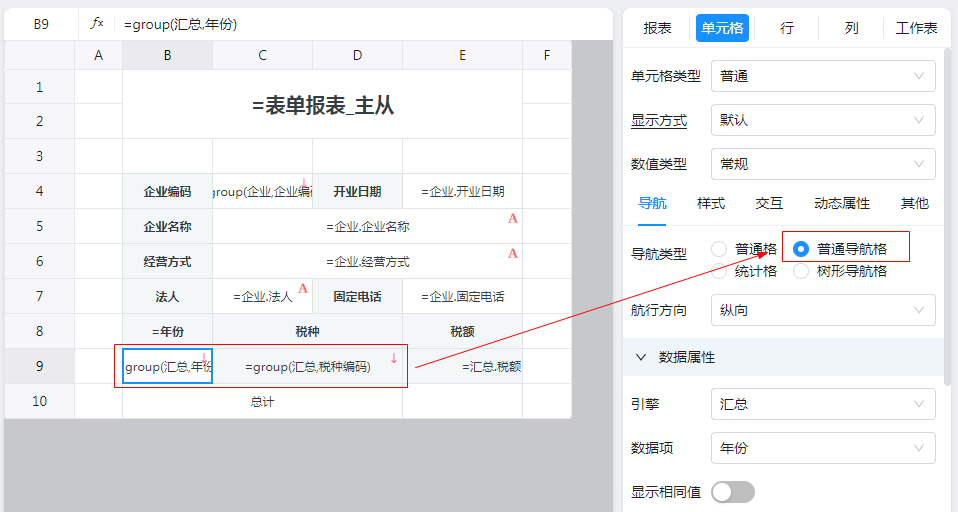Screen dimensions: 958x512
Task: Open the 动态属性 sub-tab
Action: point(841,204)
